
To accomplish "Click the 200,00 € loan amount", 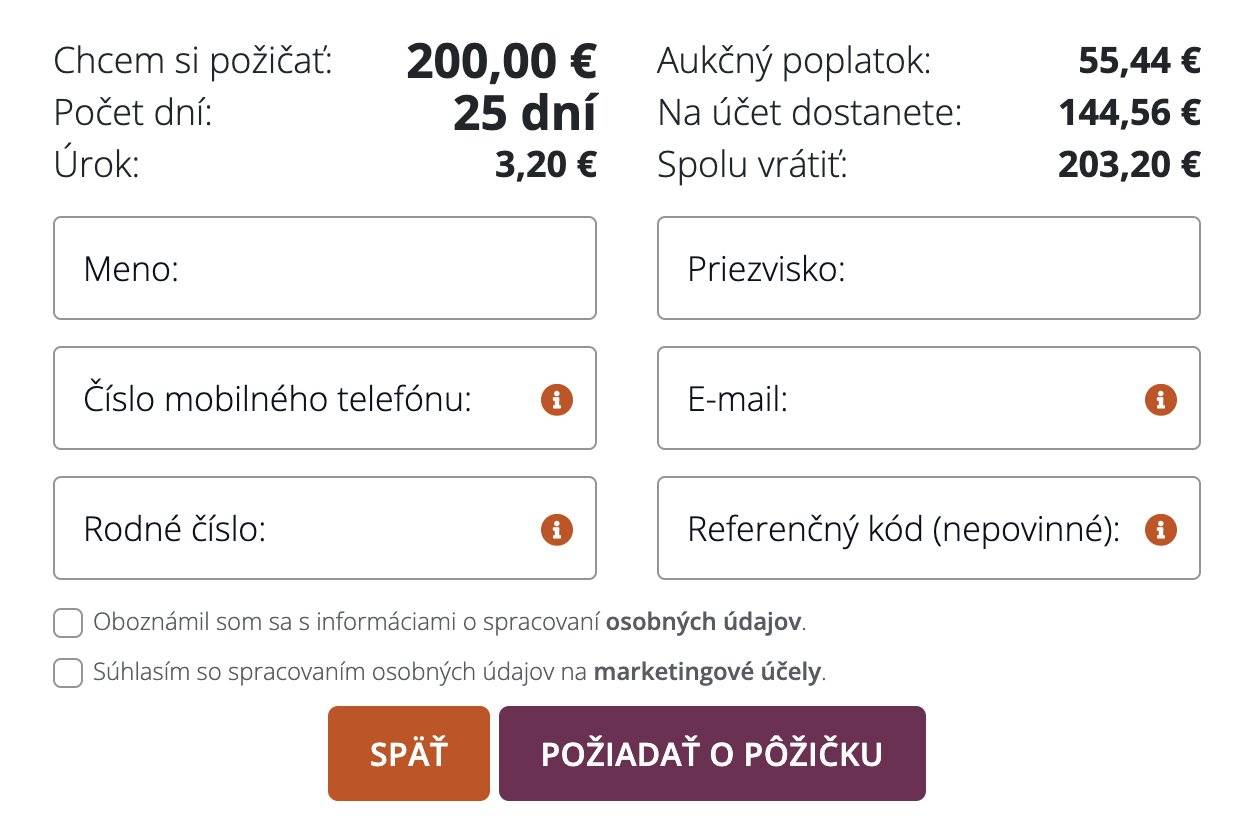I will (501, 62).
